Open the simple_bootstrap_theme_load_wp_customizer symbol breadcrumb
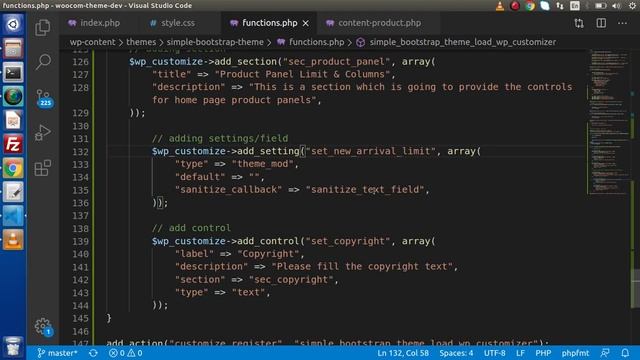 click(x=462, y=42)
